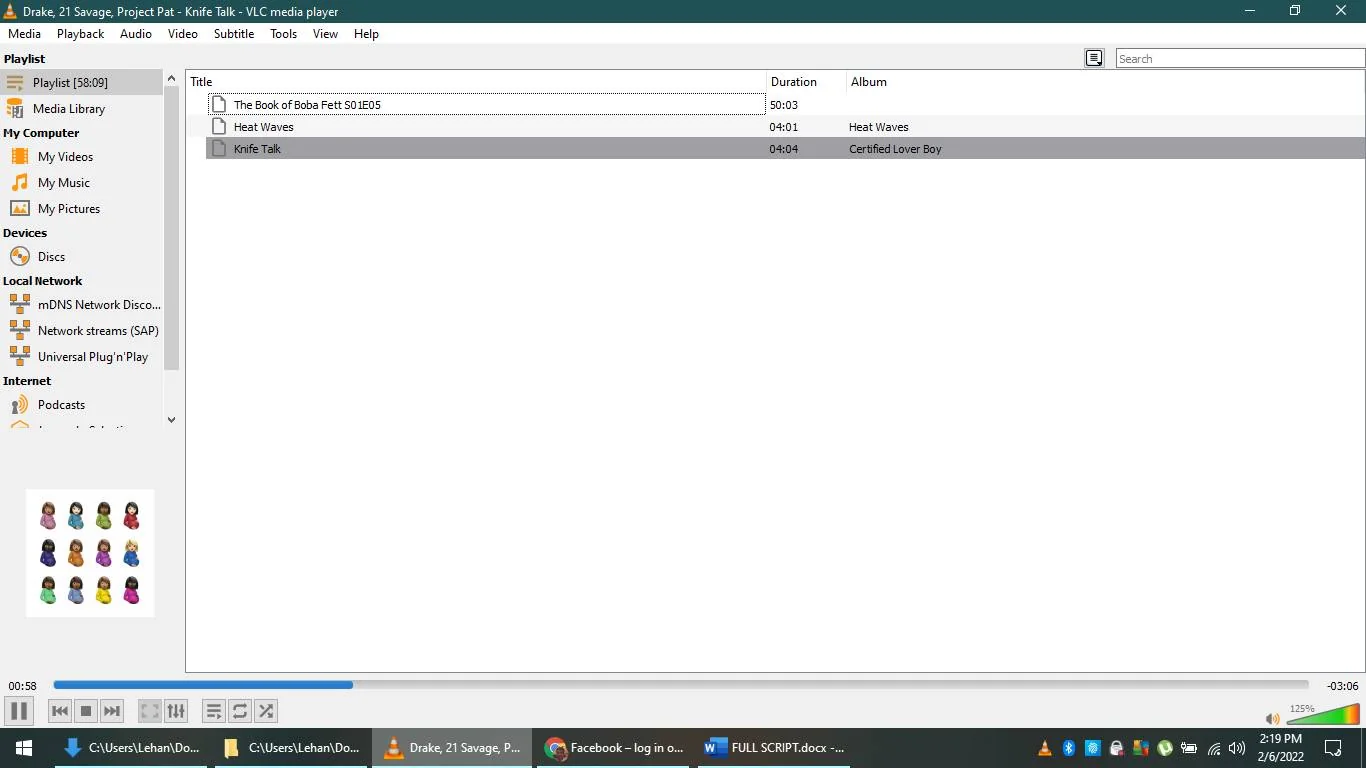Sort playlist by the Duration column
Viewport: 1366px width, 768px height.
[807, 82]
